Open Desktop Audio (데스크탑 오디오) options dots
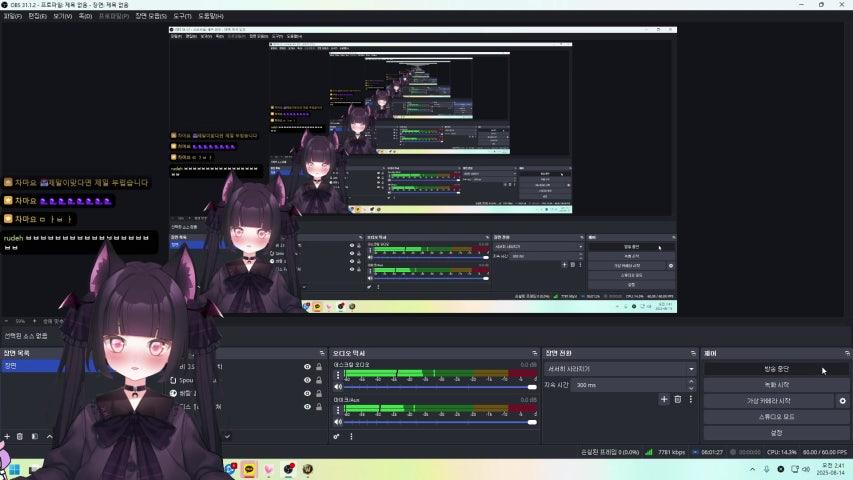853x480 pixels. [338, 375]
